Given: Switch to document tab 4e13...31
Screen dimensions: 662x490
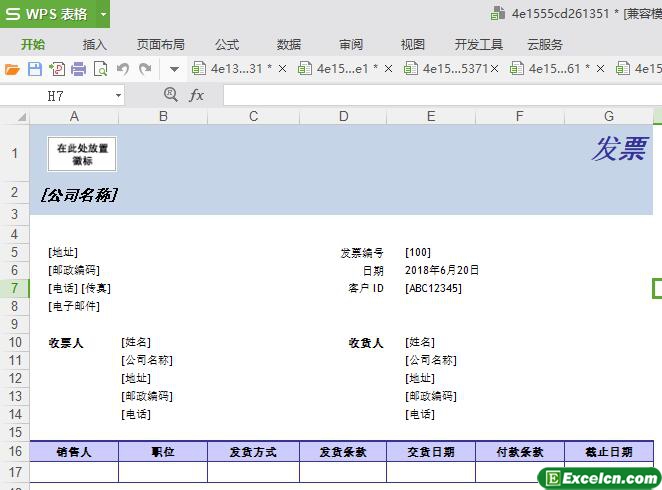Looking at the screenshot, I should point(231,69).
